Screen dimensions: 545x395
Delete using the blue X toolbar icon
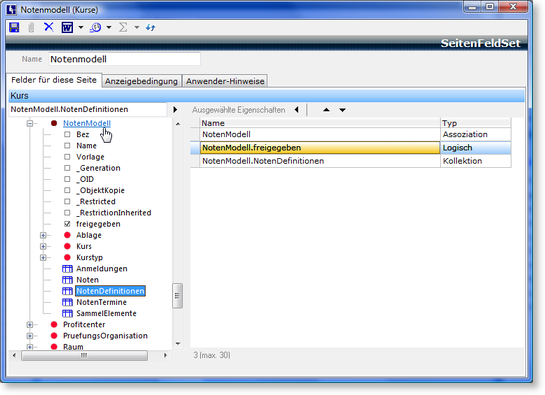click(x=49, y=27)
